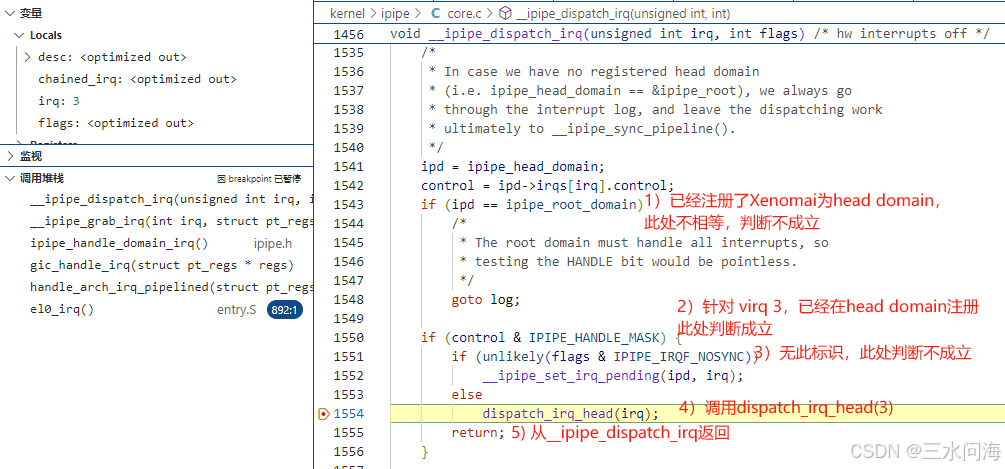Viewport: 1005px width, 469px height.
Task: Select the __ipipe_grab_irq stack frame
Action: click(x=156, y=222)
